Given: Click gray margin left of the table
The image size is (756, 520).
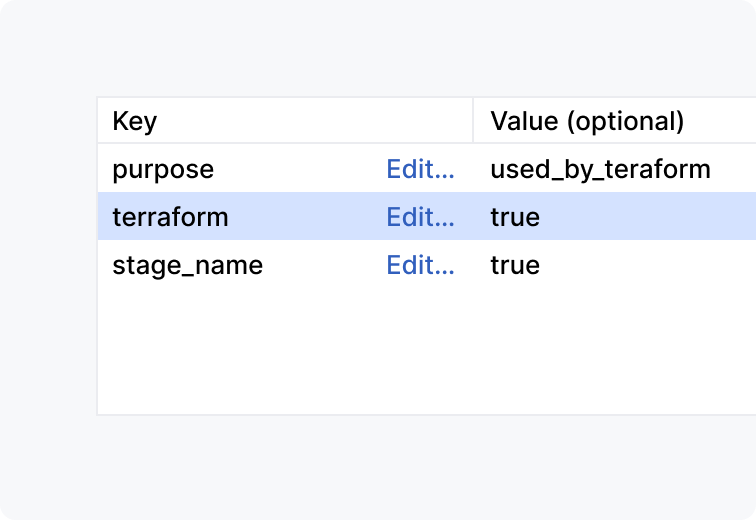Looking at the screenshot, I should coord(50,260).
